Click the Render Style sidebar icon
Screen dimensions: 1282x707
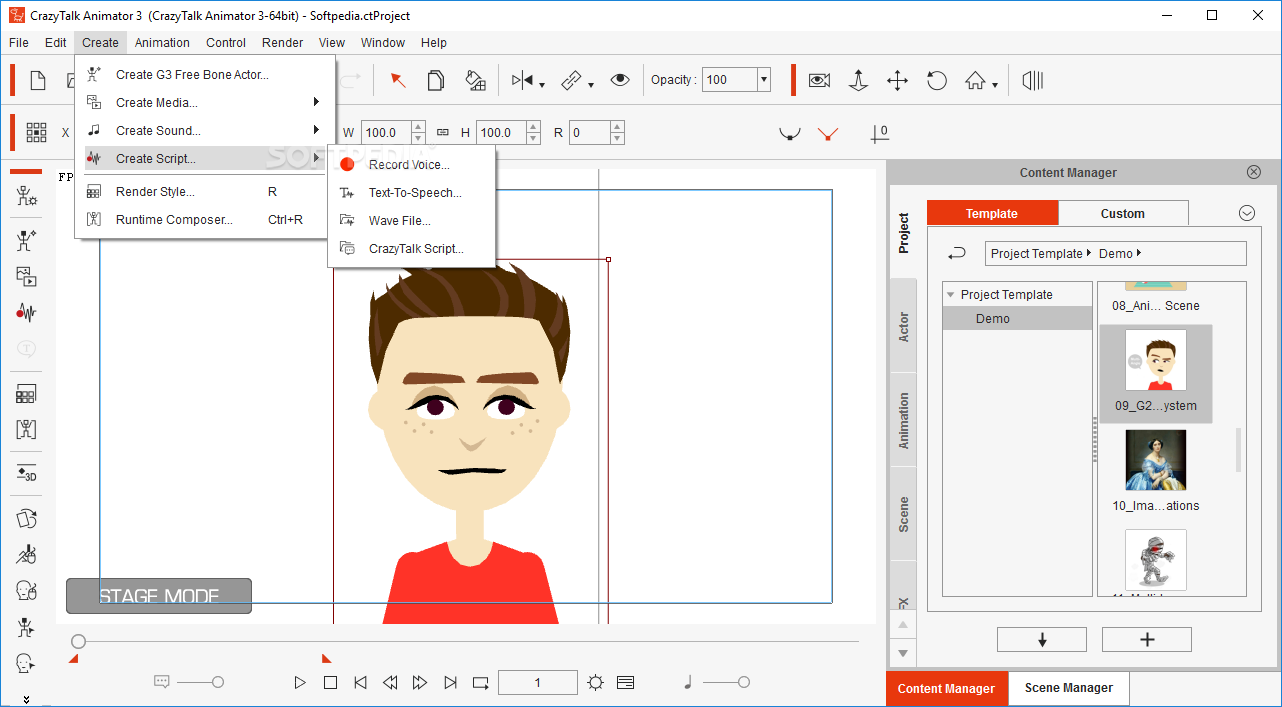[x=26, y=394]
